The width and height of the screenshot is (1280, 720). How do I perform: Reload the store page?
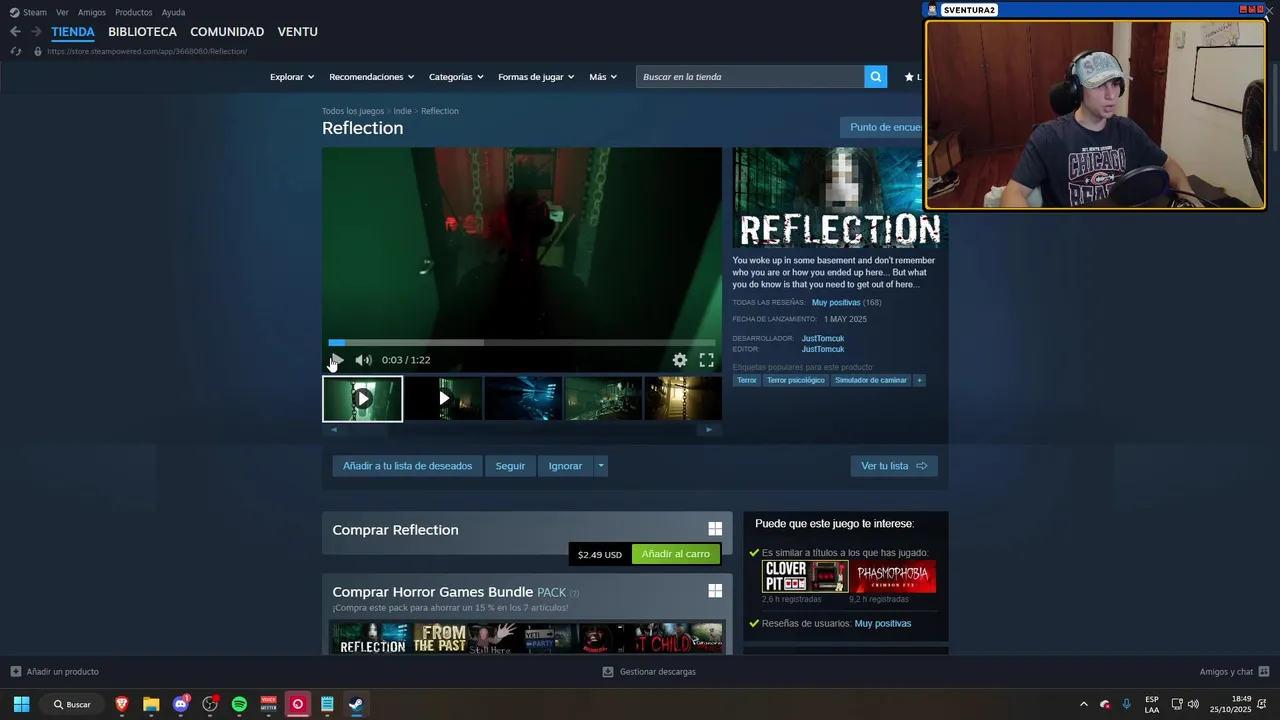(15, 51)
